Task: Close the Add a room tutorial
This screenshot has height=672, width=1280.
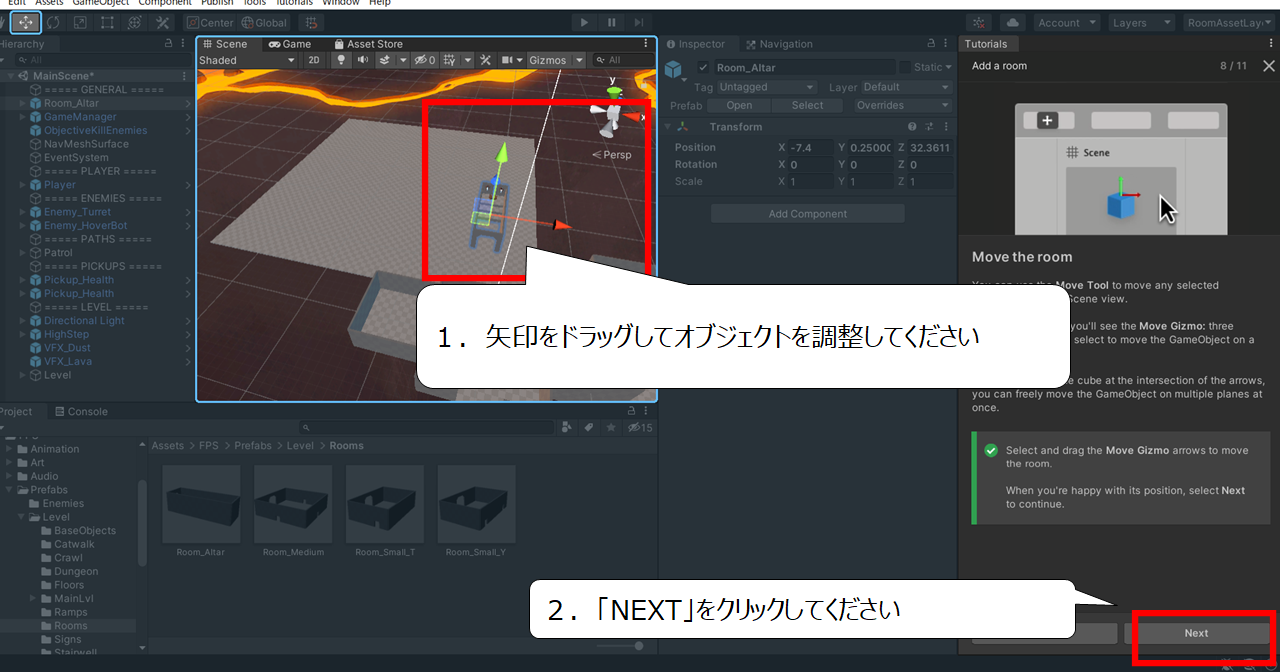Action: point(1269,66)
